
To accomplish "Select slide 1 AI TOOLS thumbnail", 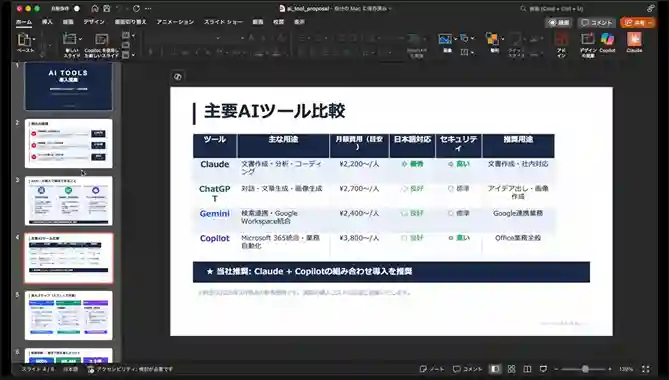I will [x=69, y=86].
